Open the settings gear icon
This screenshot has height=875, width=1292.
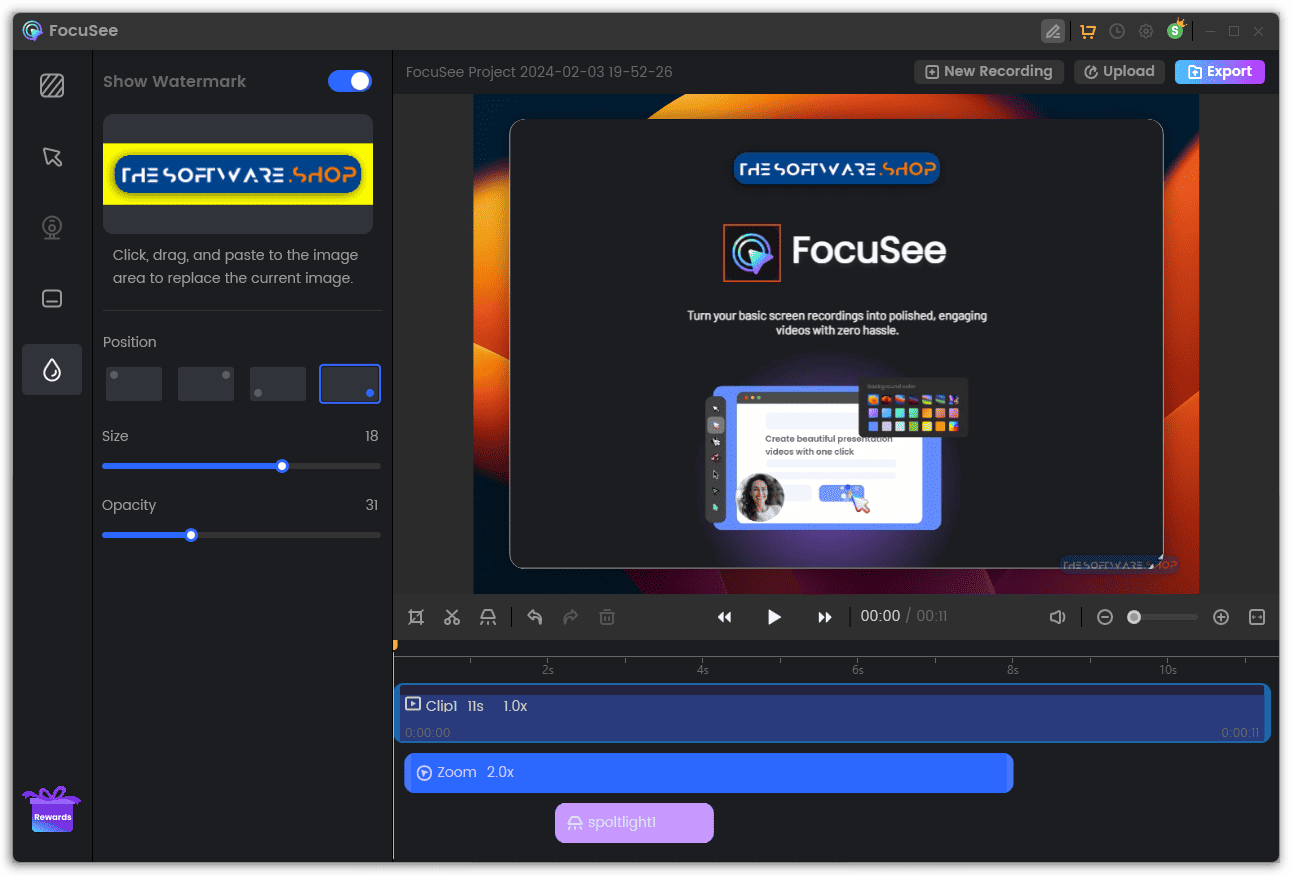point(1146,32)
